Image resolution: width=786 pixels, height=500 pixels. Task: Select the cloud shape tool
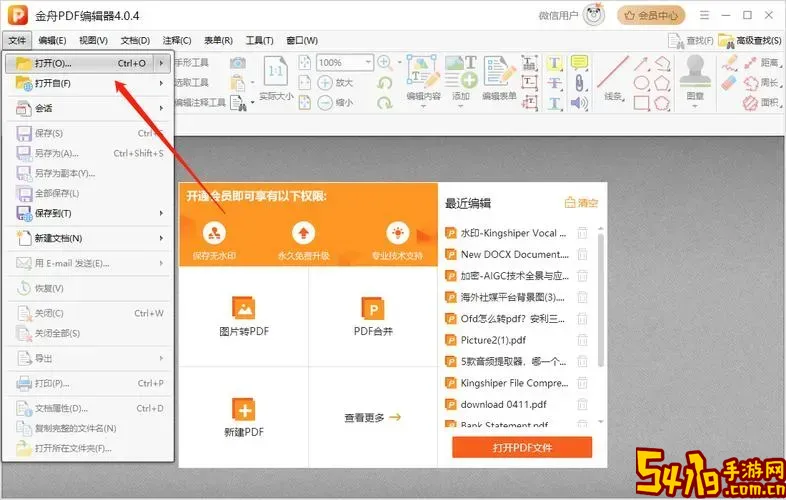click(662, 103)
